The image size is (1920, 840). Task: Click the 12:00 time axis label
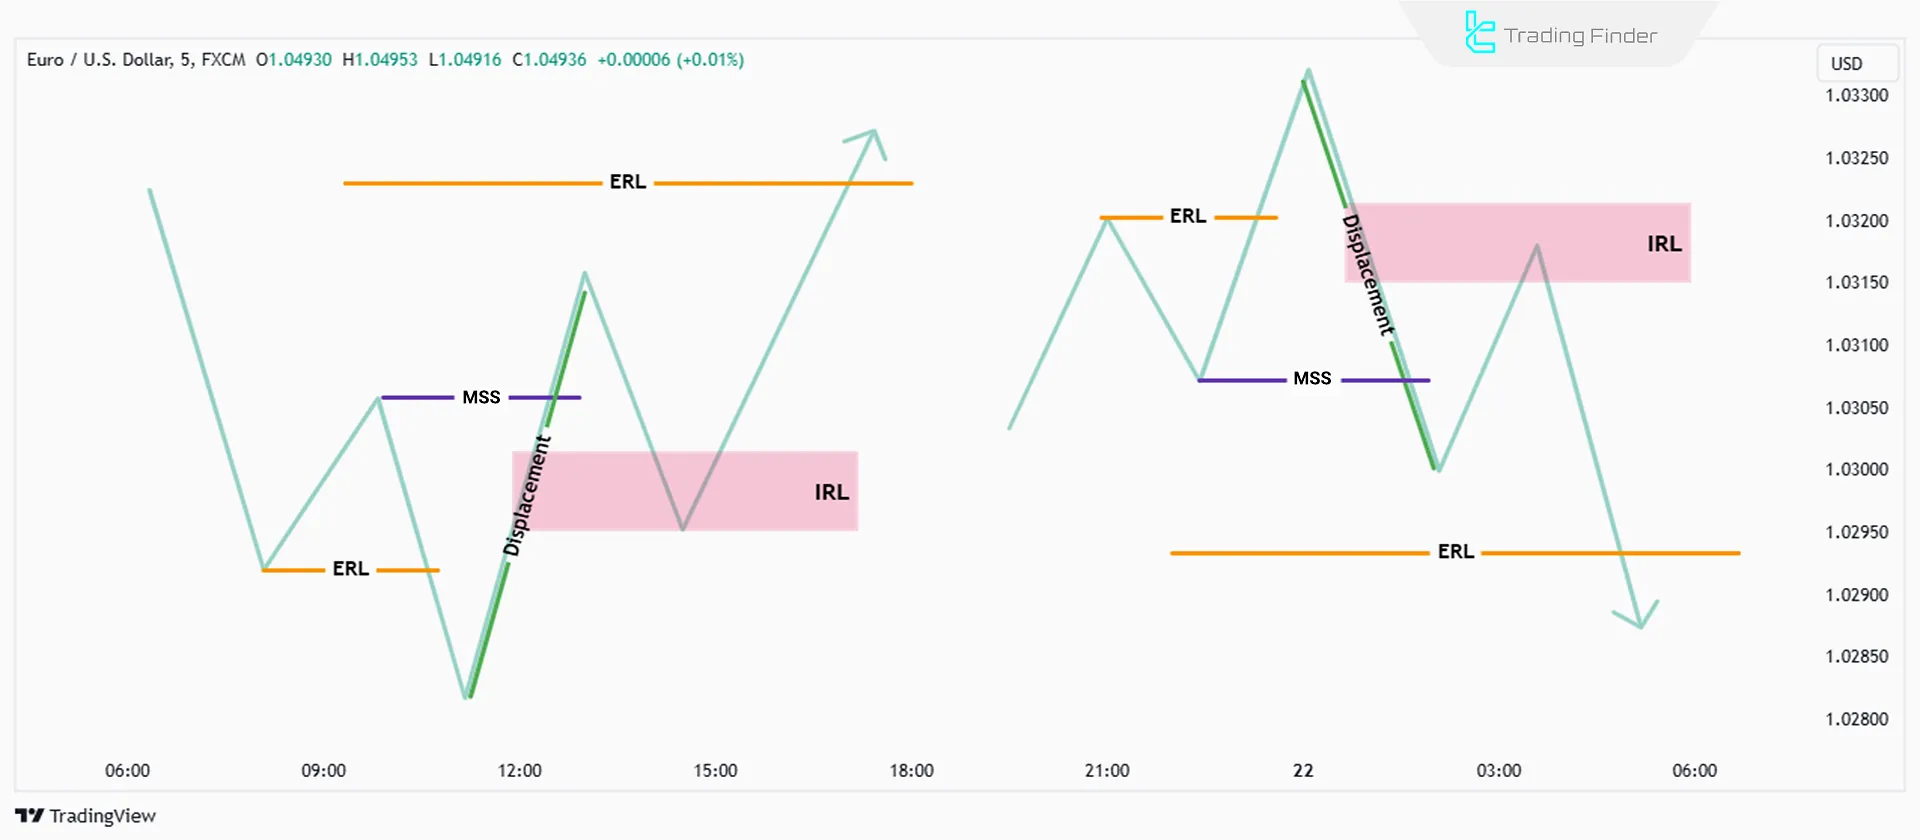[x=519, y=771]
